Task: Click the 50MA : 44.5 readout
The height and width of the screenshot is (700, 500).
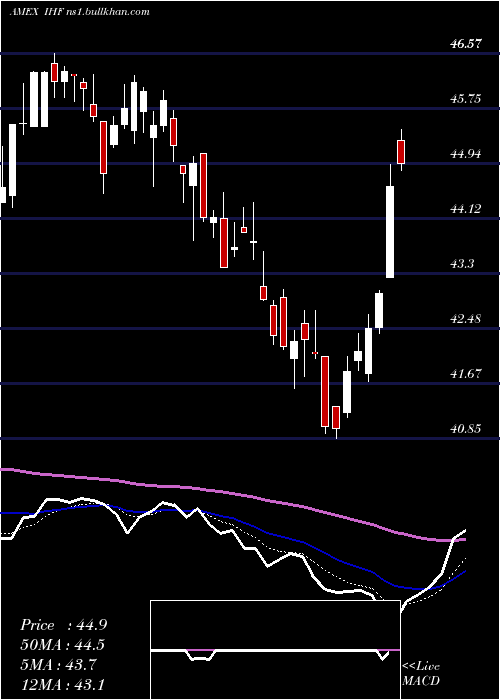Action: (63, 645)
